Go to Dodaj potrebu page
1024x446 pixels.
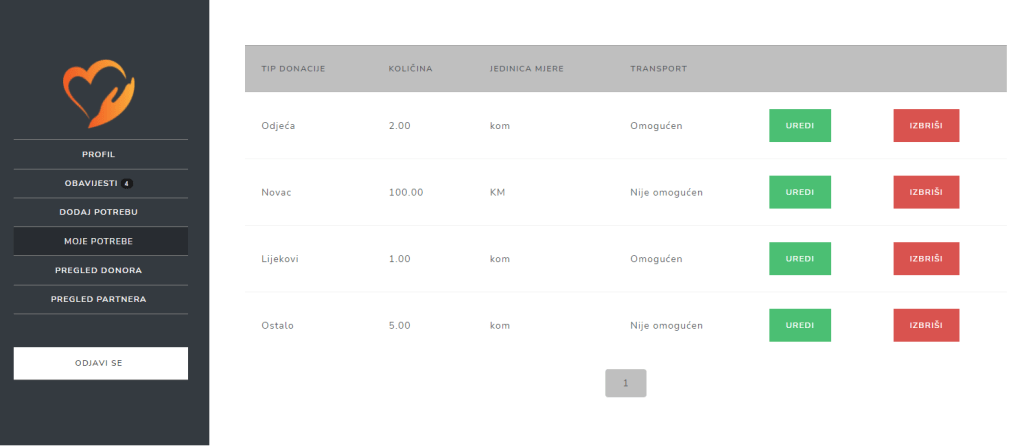tap(99, 212)
